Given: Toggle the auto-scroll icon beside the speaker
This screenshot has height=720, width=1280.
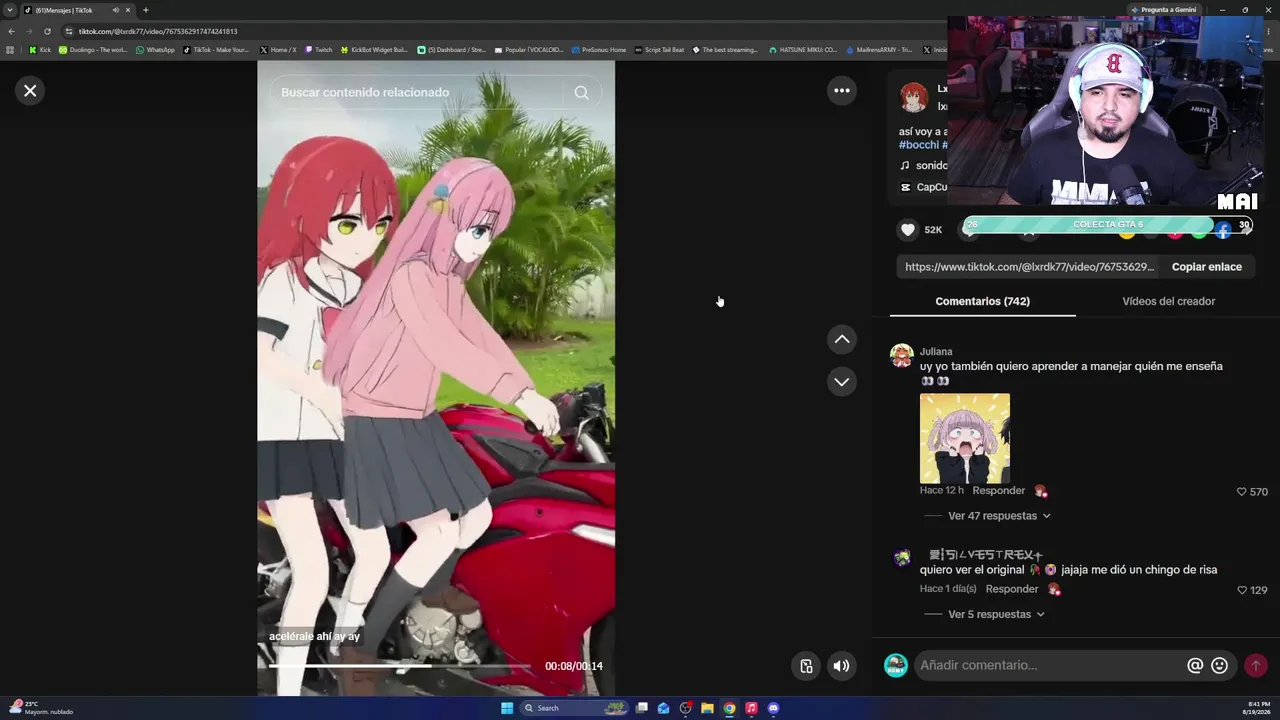Looking at the screenshot, I should click(x=806, y=666).
